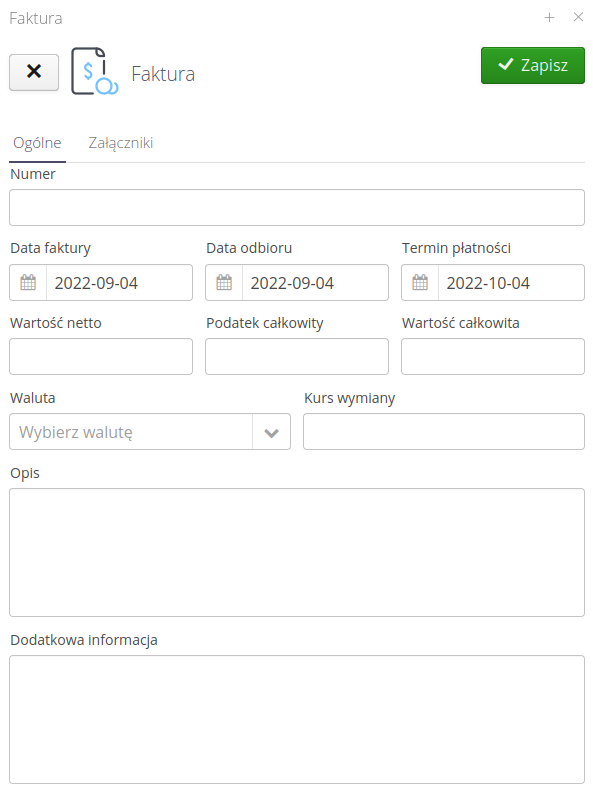Image resolution: width=593 pixels, height=792 pixels.
Task: Focus the Kurs wymiany input
Action: 444,432
